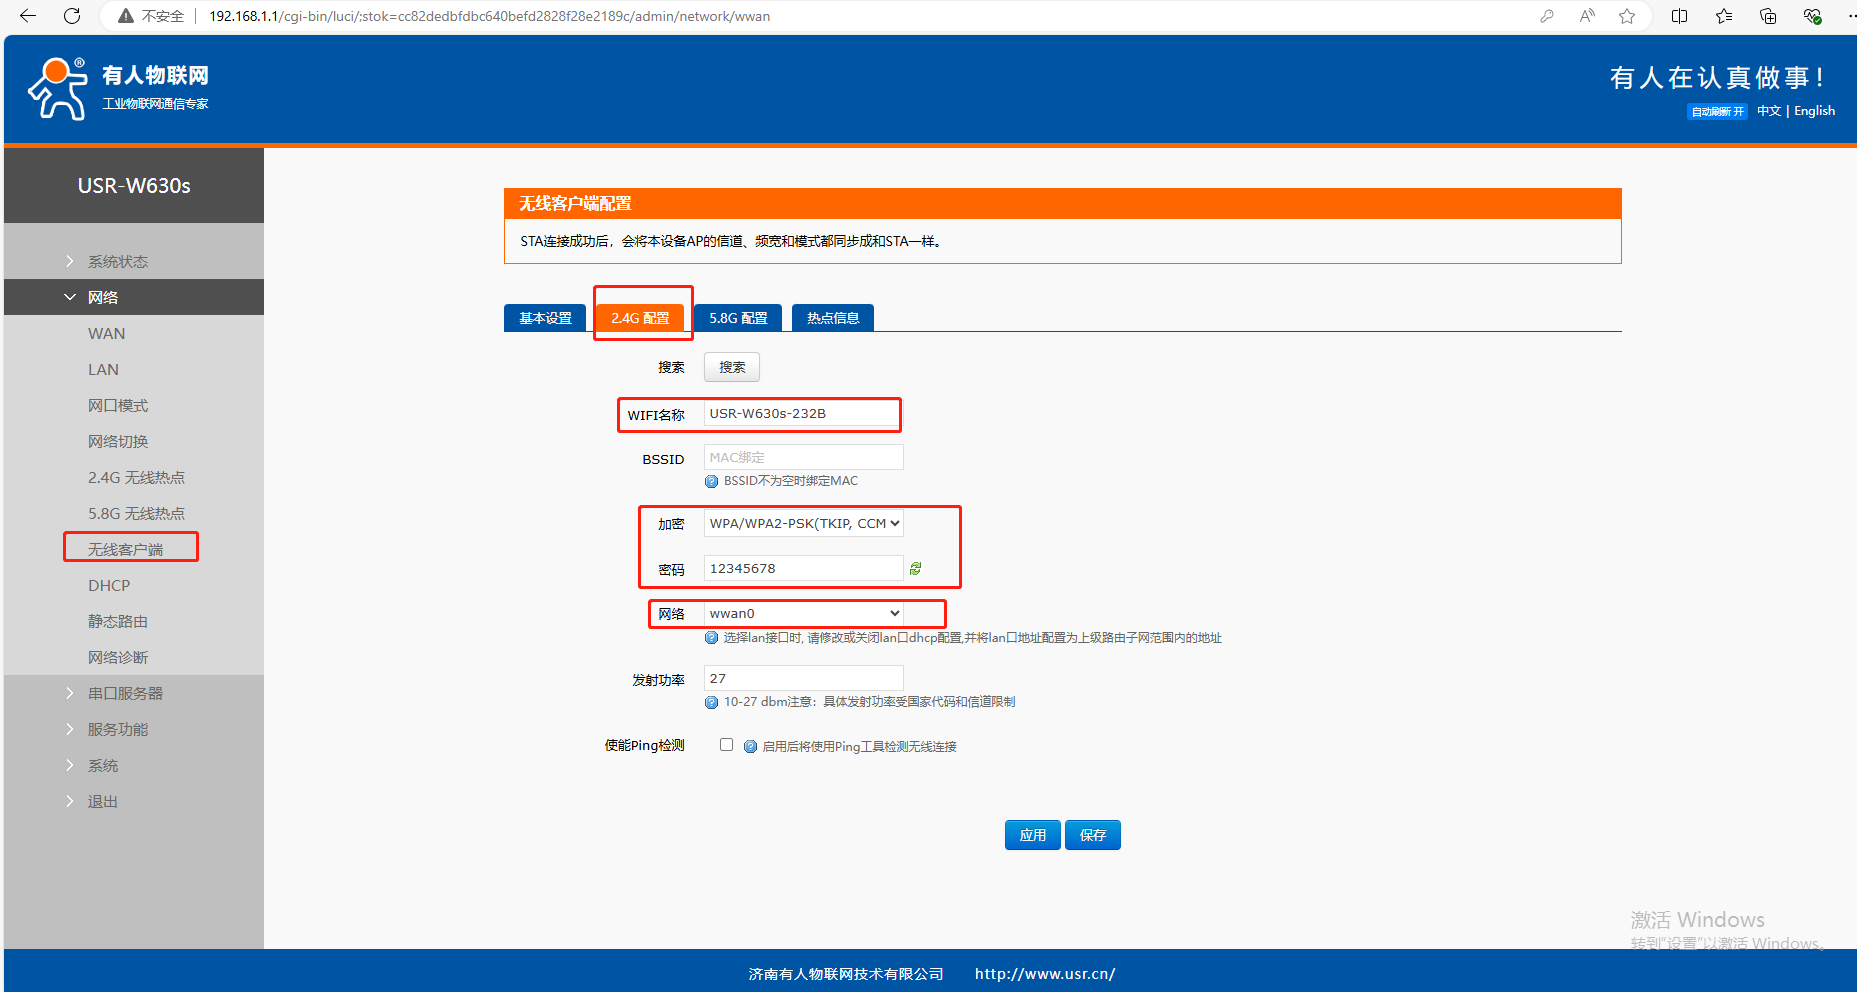Enable the 使能Ping检测 checkbox
The height and width of the screenshot is (992, 1857).
coord(727,745)
